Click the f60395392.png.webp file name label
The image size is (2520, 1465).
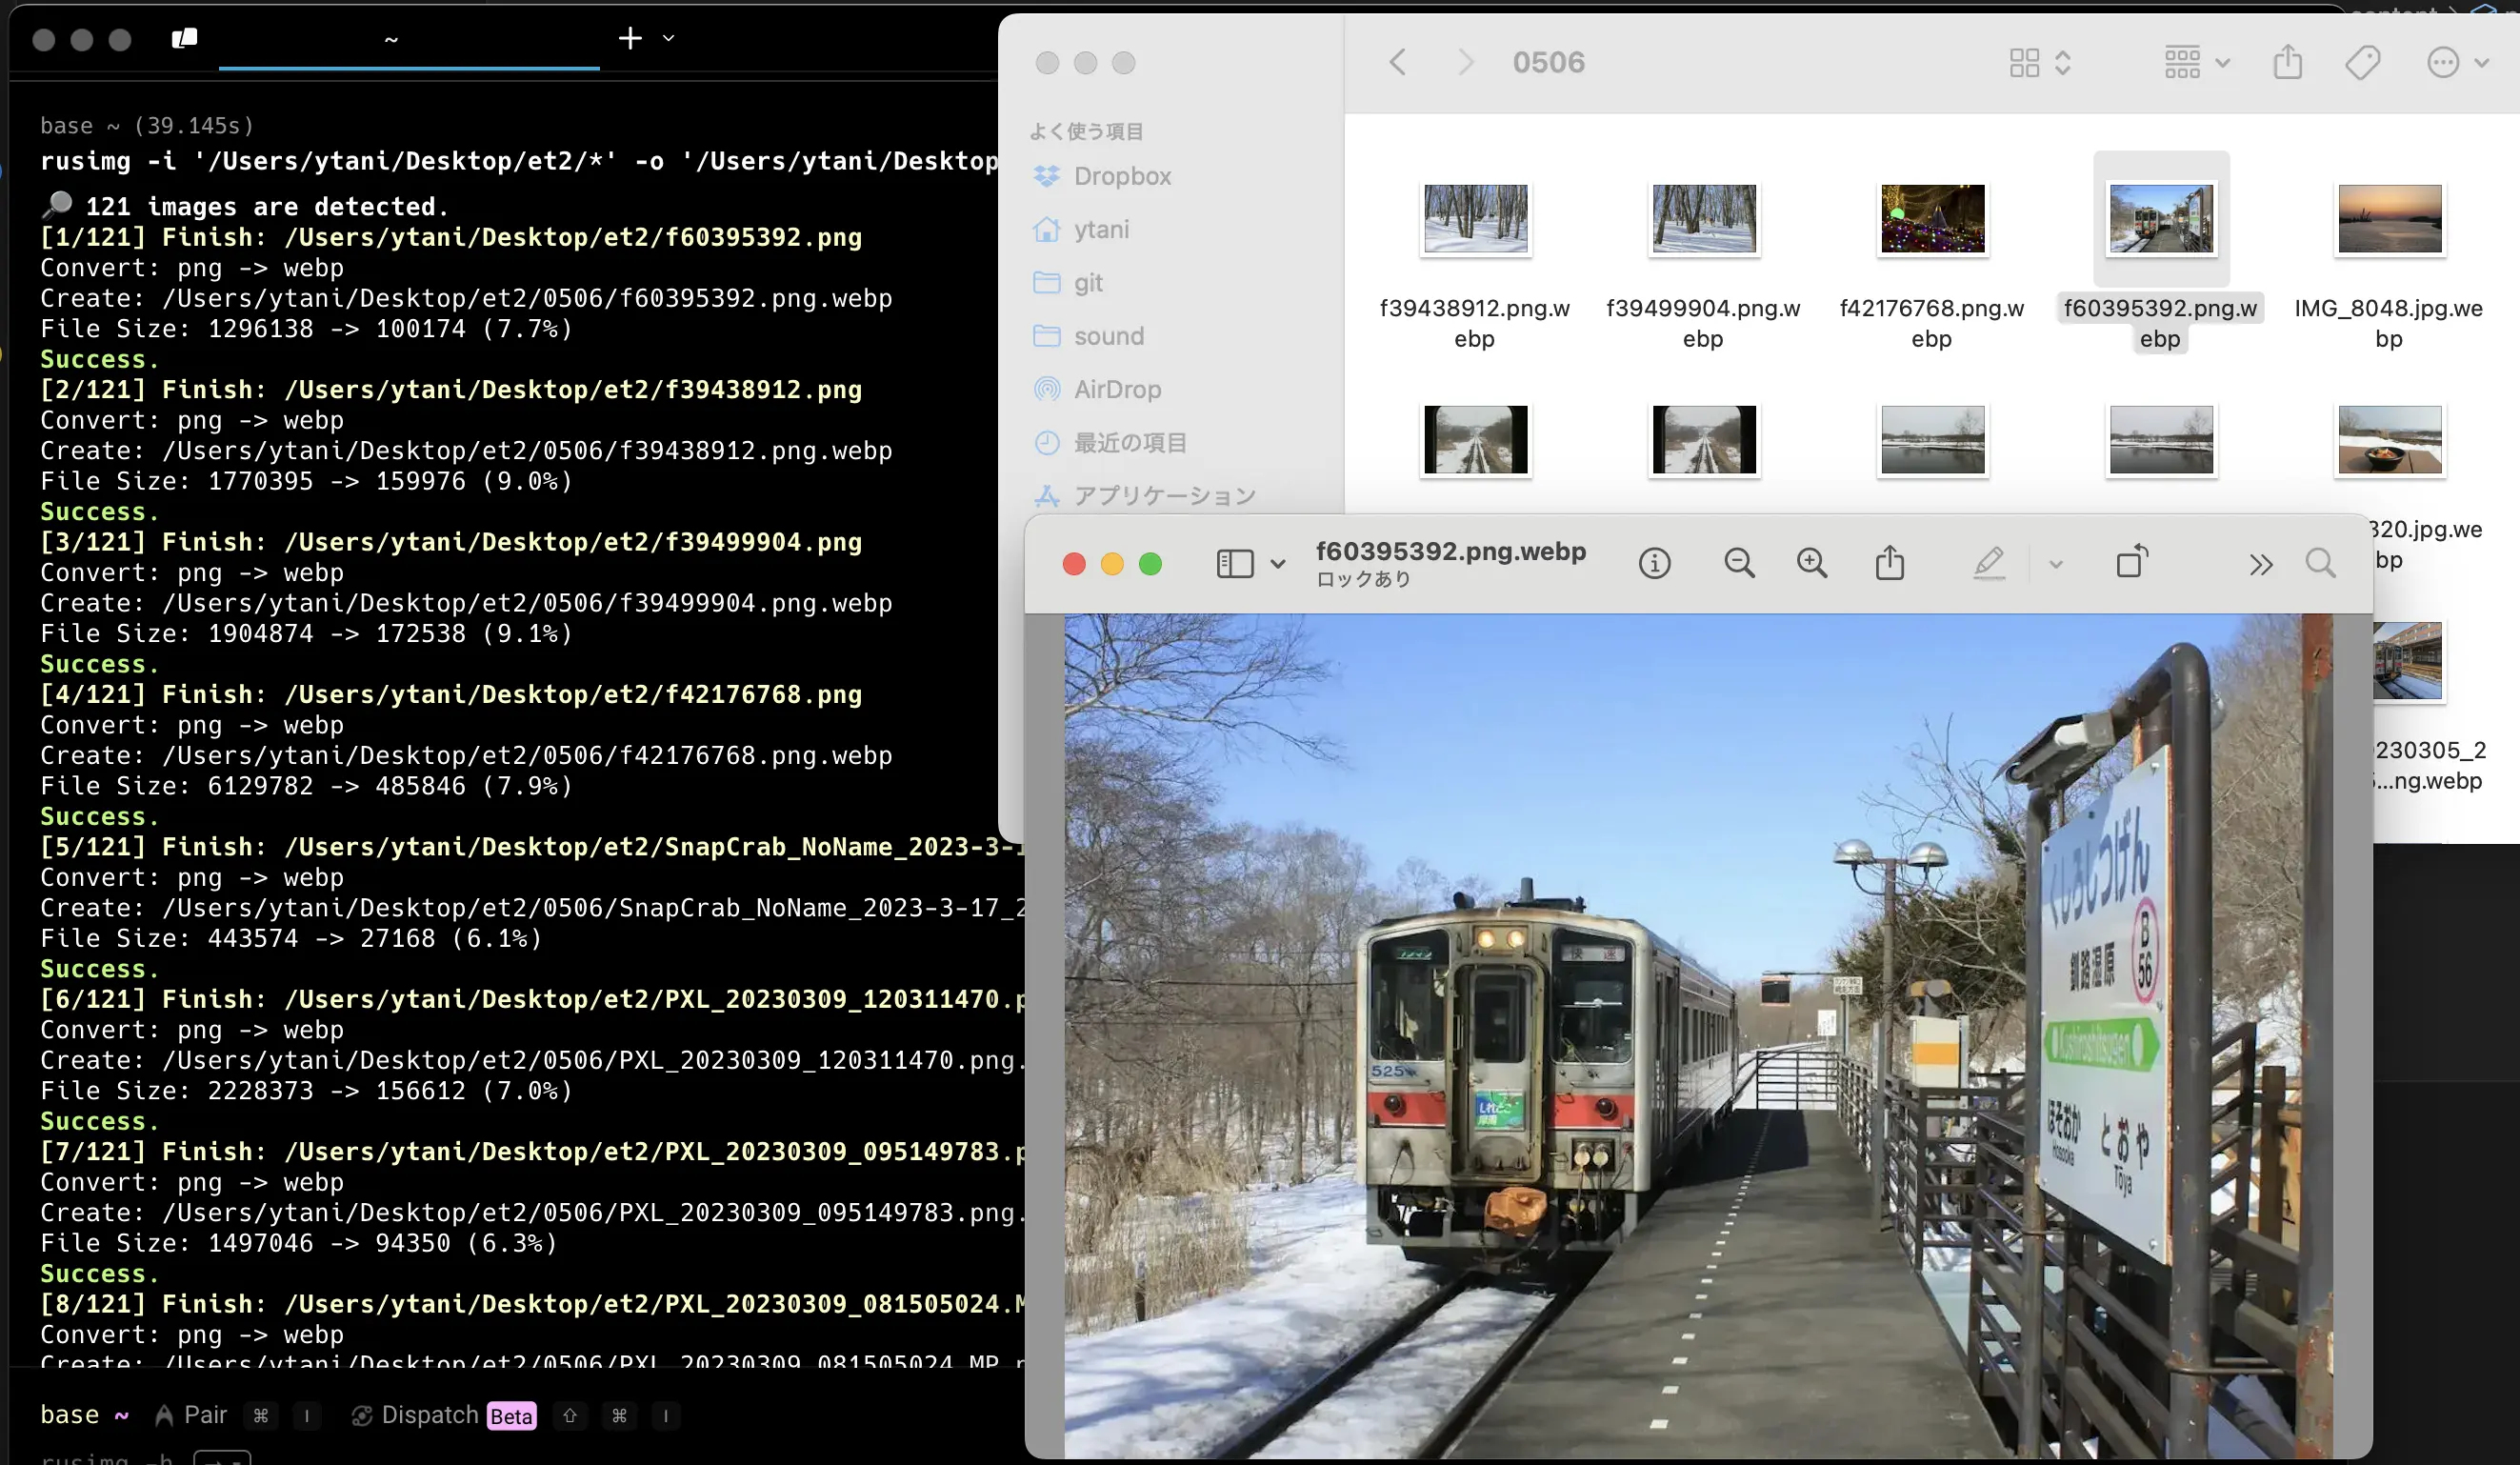[2160, 323]
